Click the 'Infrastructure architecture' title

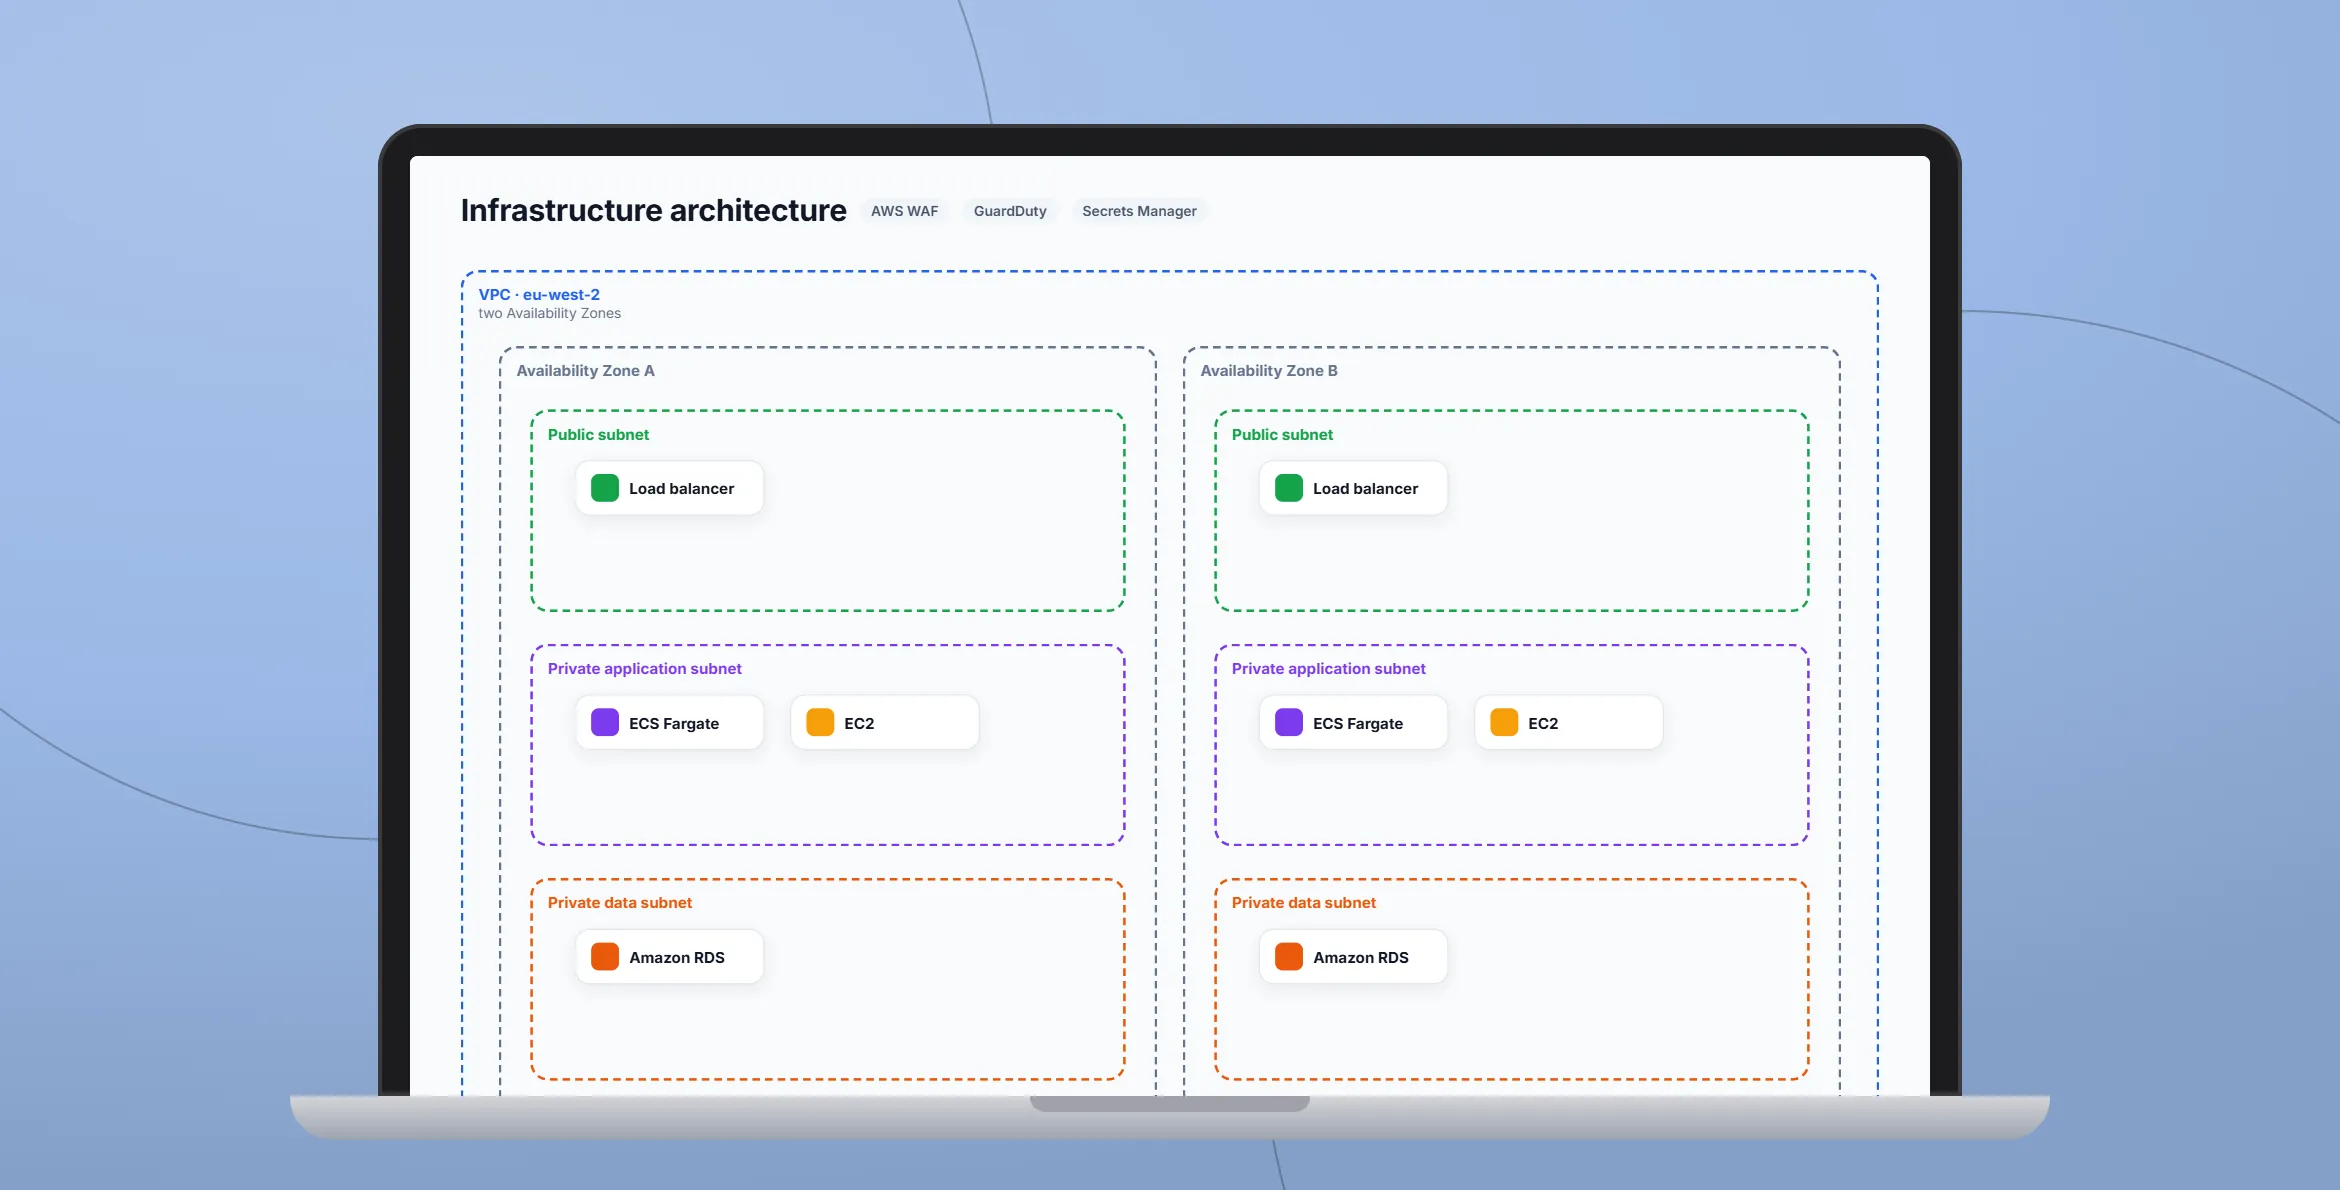tap(653, 210)
